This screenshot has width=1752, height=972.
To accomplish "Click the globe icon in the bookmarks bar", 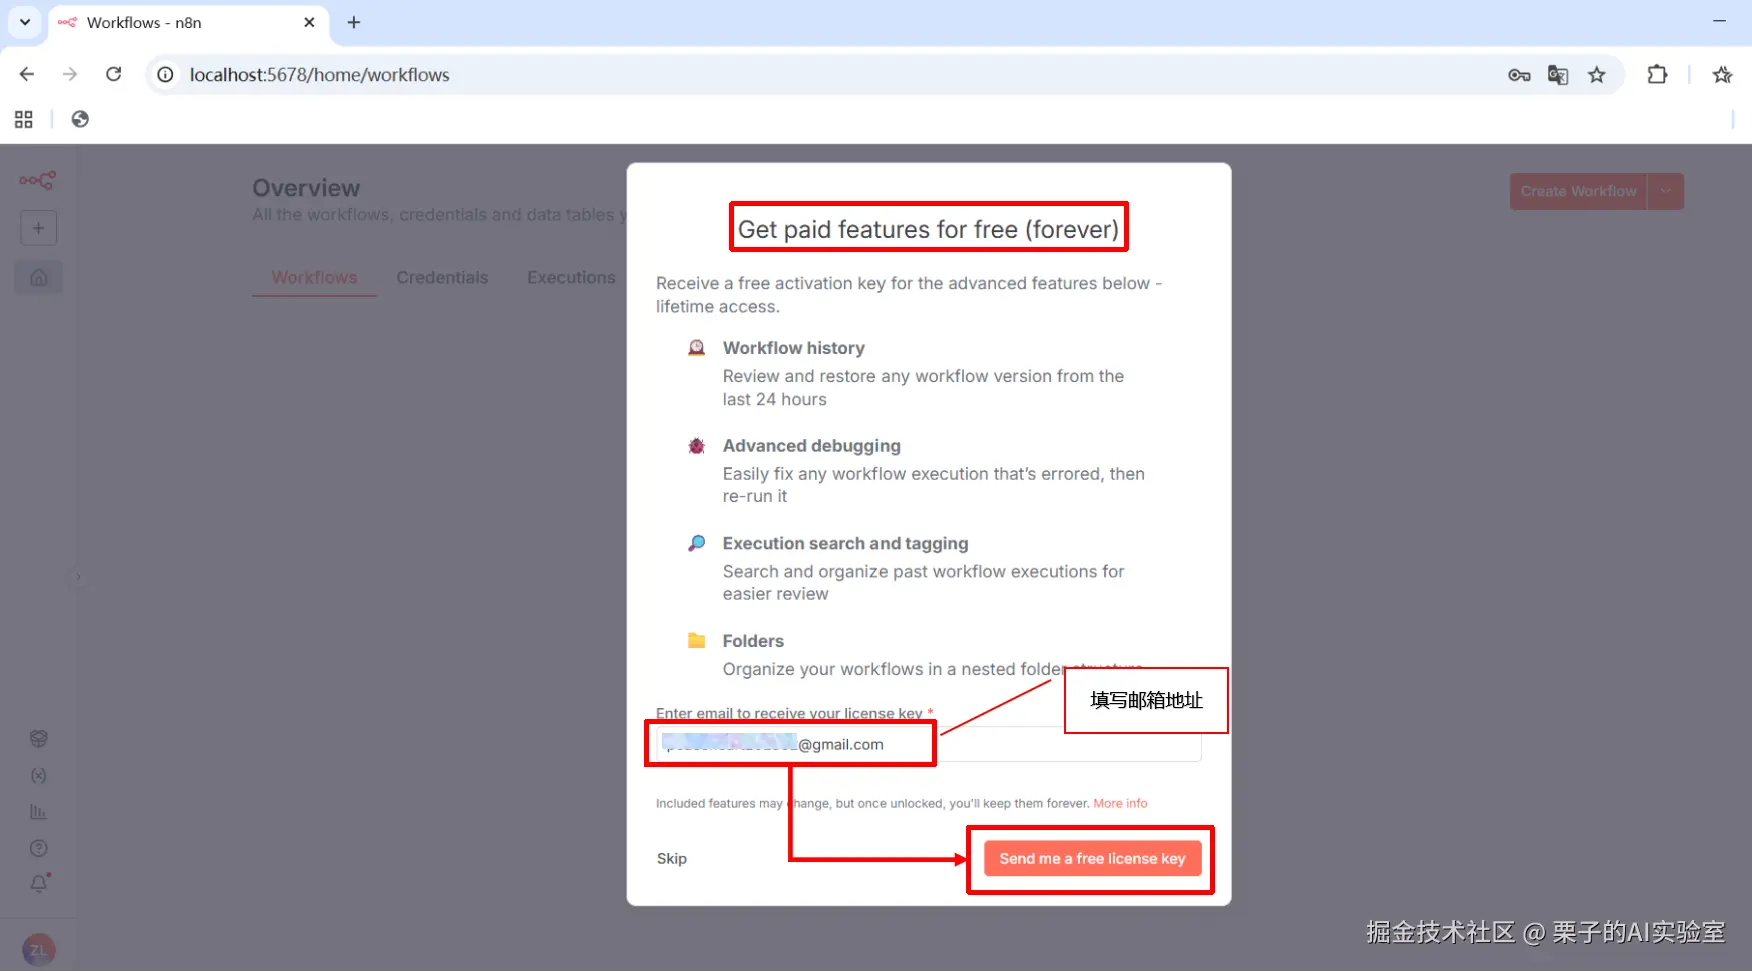I will click(x=80, y=120).
